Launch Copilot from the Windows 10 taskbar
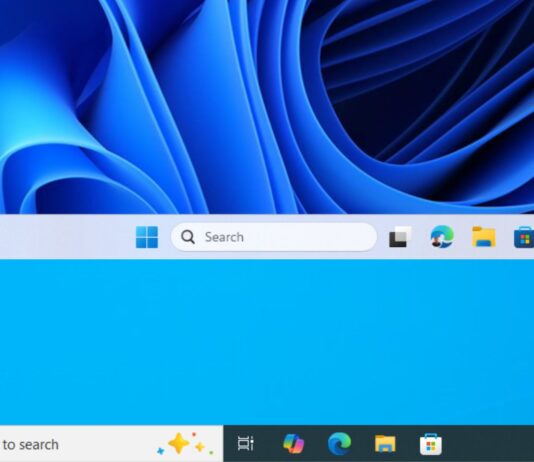Viewport: 534px width, 462px height. 294,443
